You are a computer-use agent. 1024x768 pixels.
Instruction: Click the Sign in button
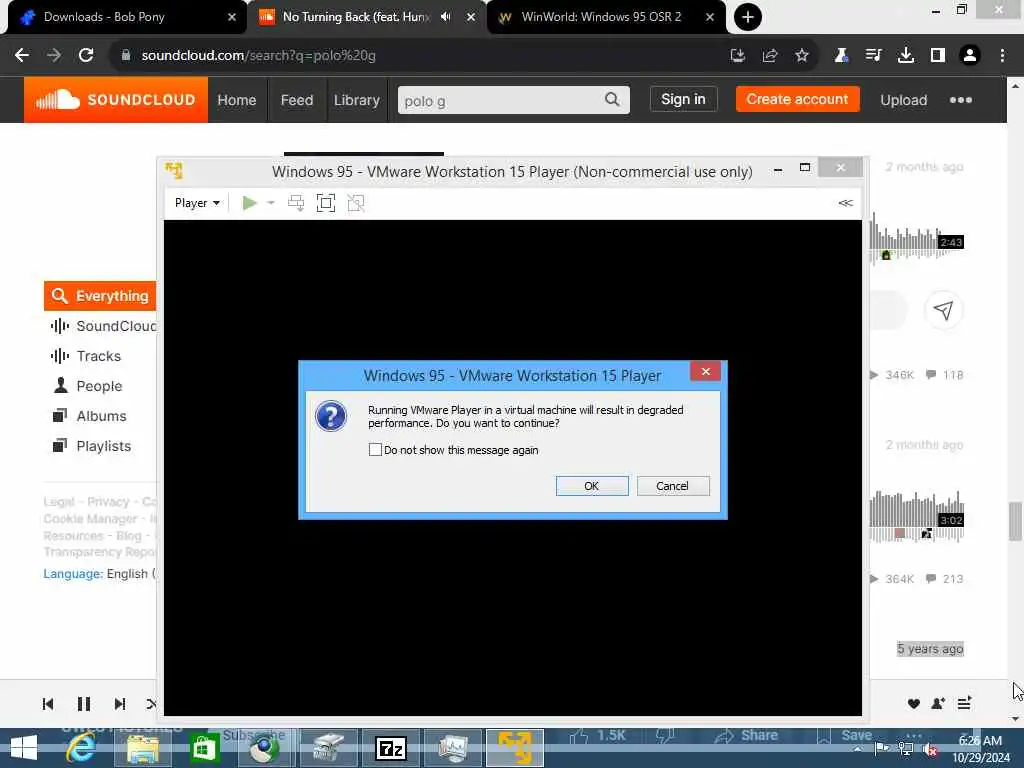tap(683, 99)
